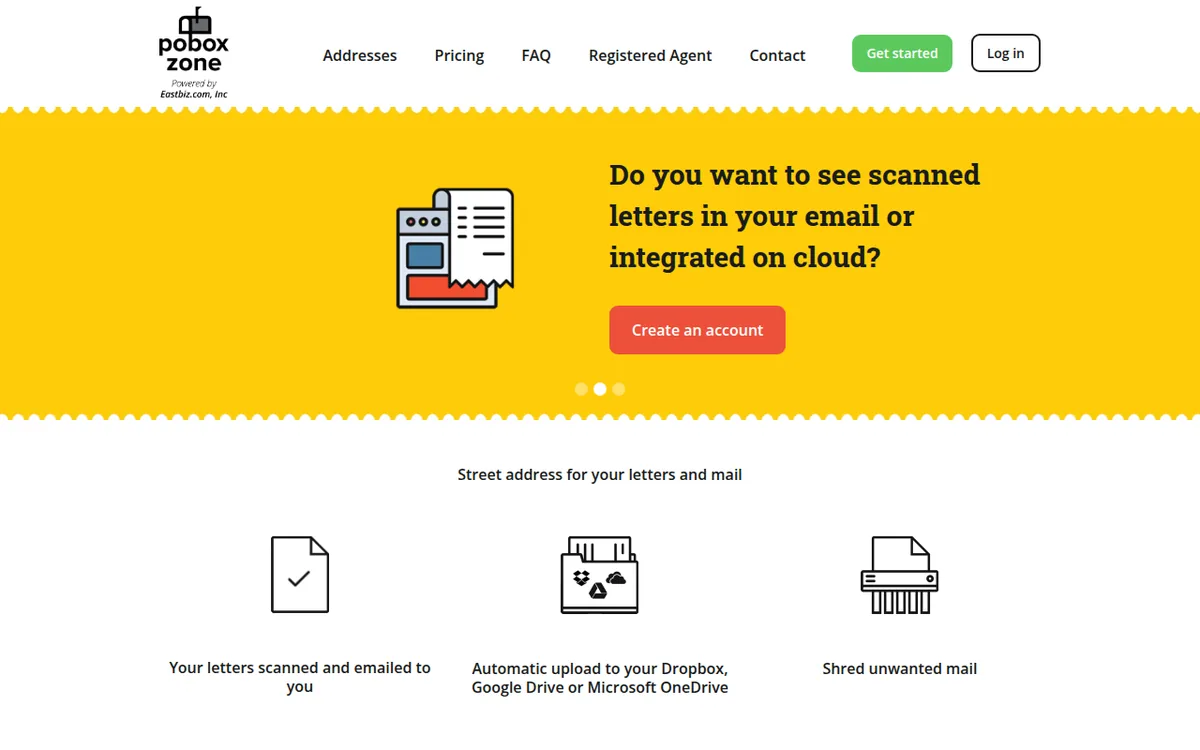This screenshot has width=1200, height=750.
Task: Click the 'Shred unwanted mail' text
Action: [900, 668]
